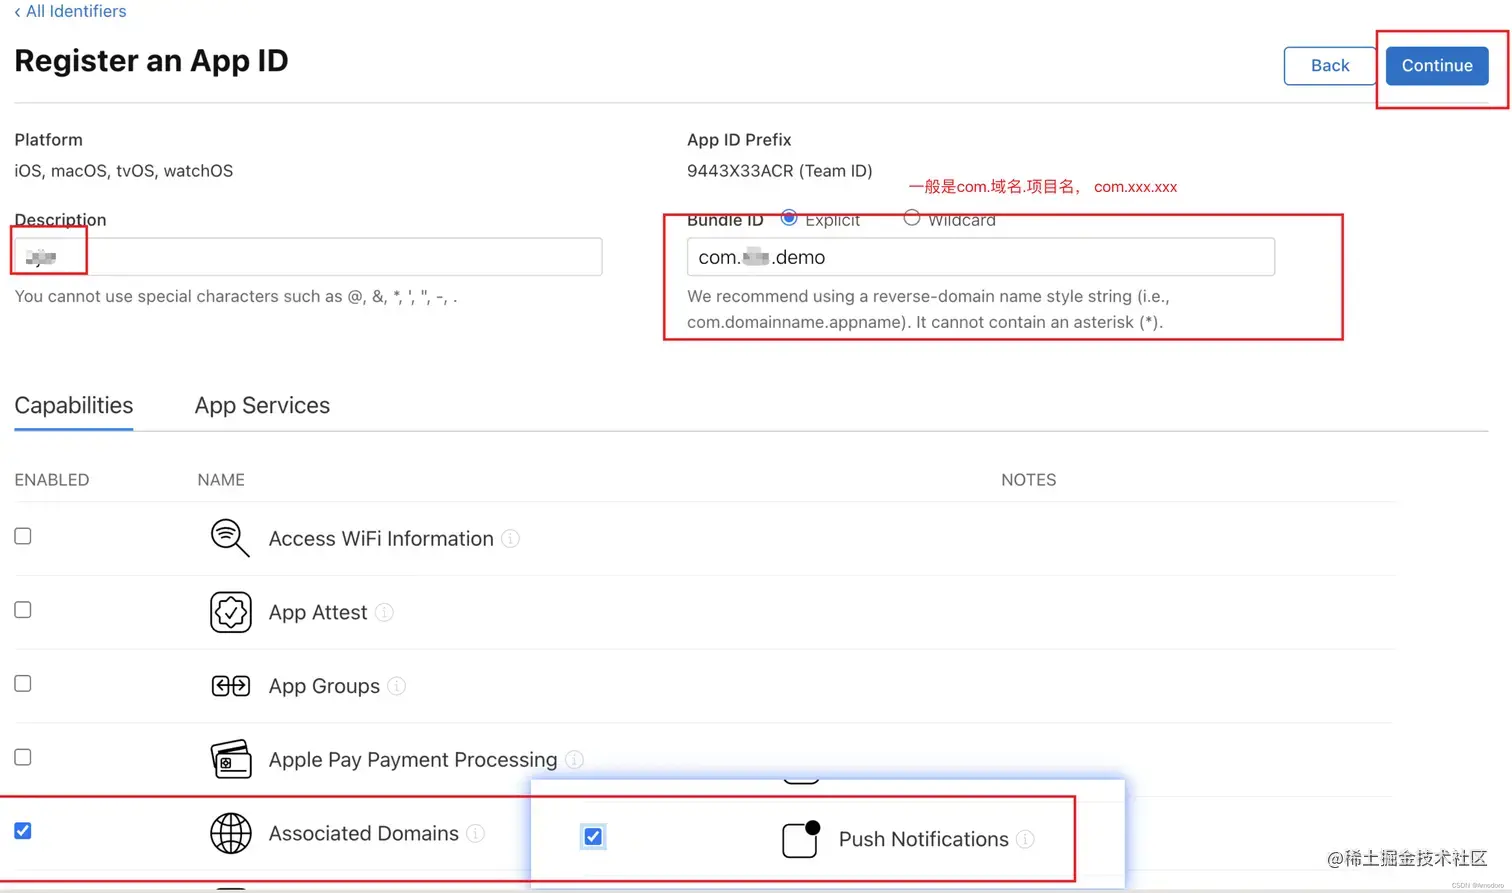Screen dimensions: 1512x893
Task: Select the Explicit bundle ID option
Action: point(789,217)
